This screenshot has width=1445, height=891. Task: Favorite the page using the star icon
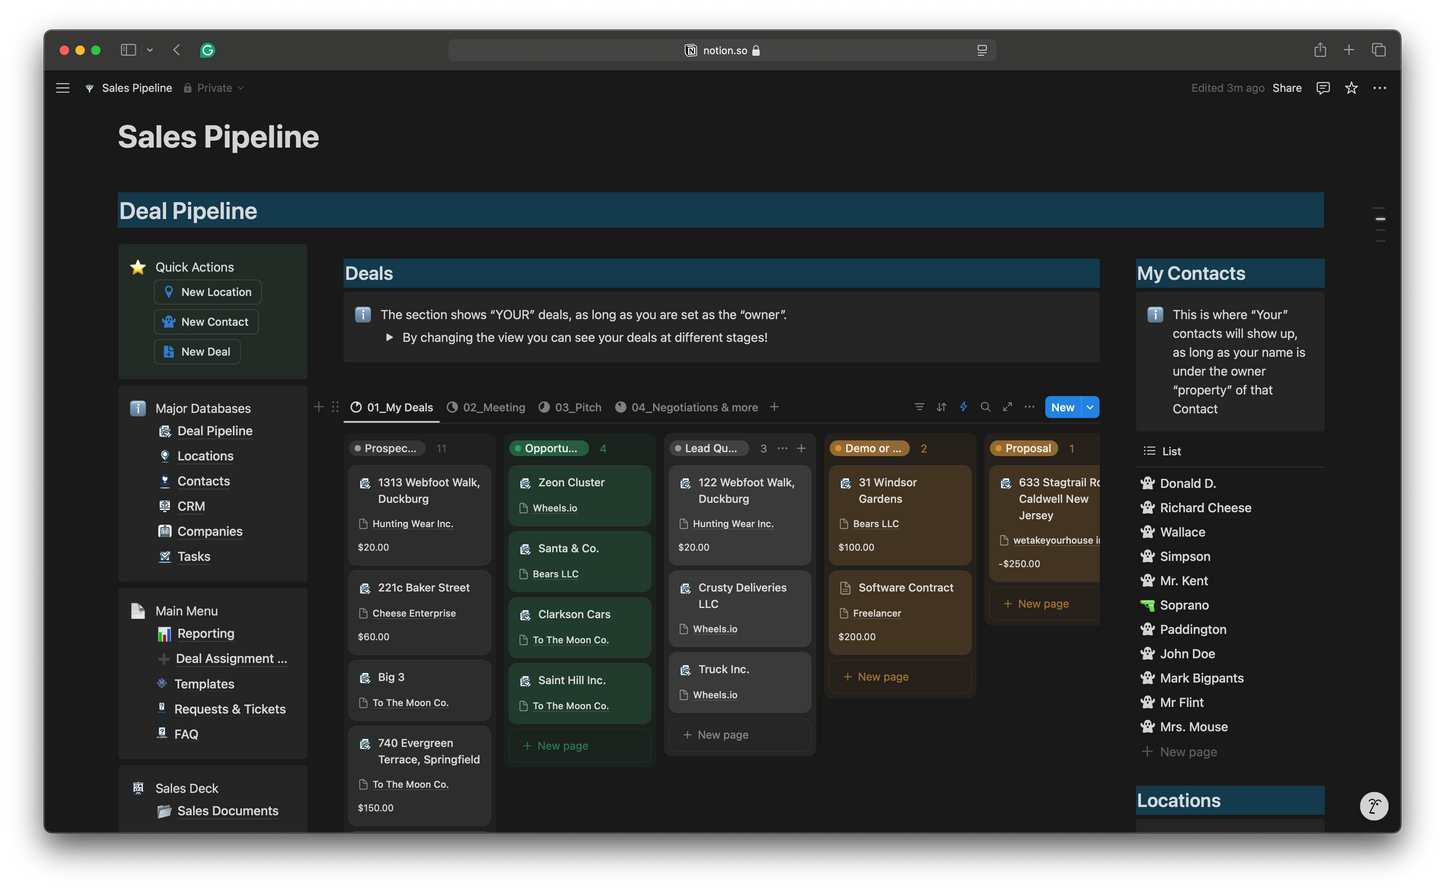pyautogui.click(x=1351, y=88)
